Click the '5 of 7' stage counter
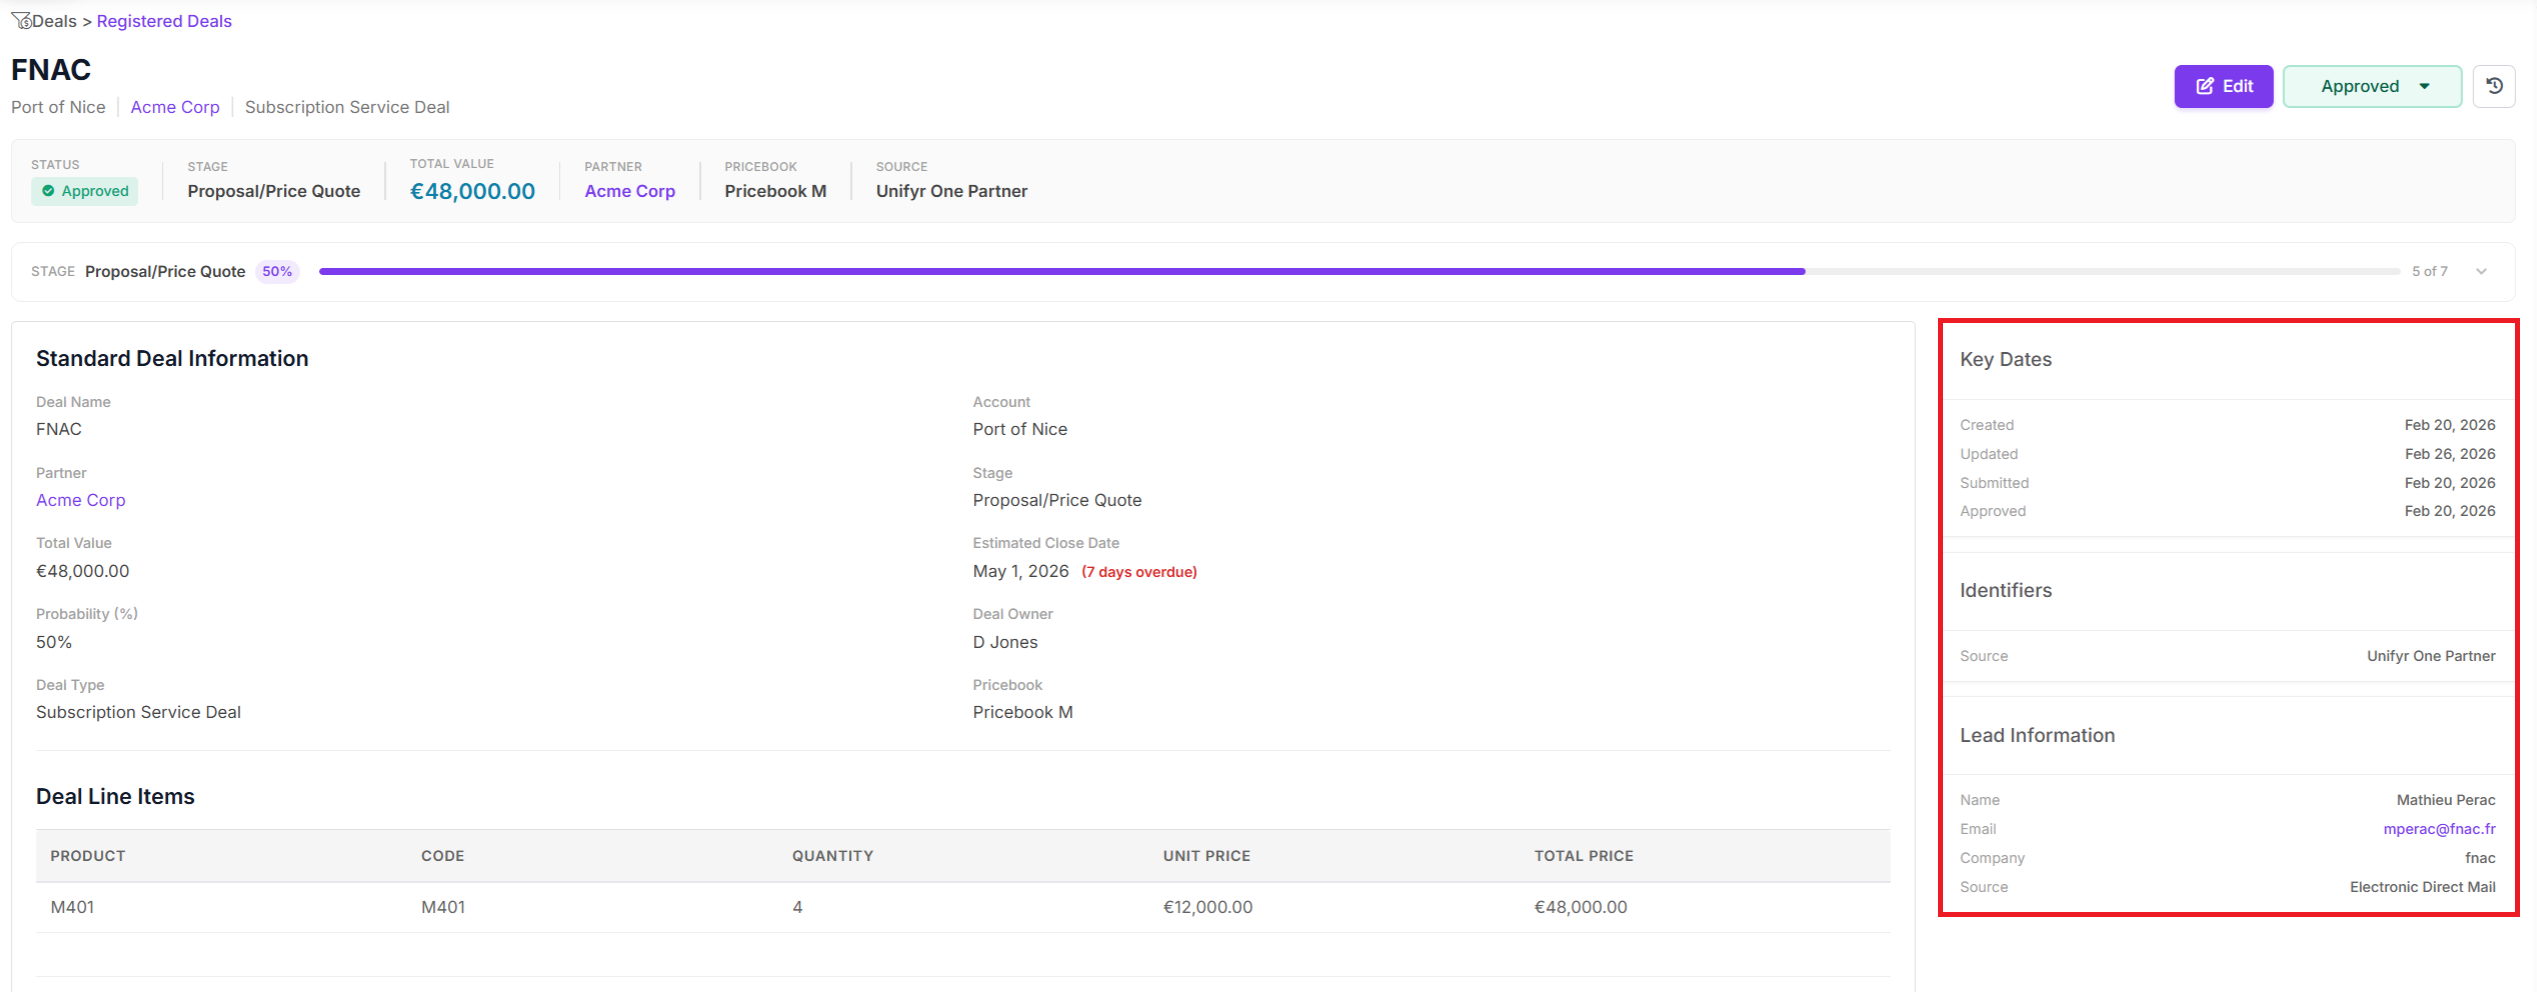This screenshot has height=992, width=2537. pos(2430,271)
